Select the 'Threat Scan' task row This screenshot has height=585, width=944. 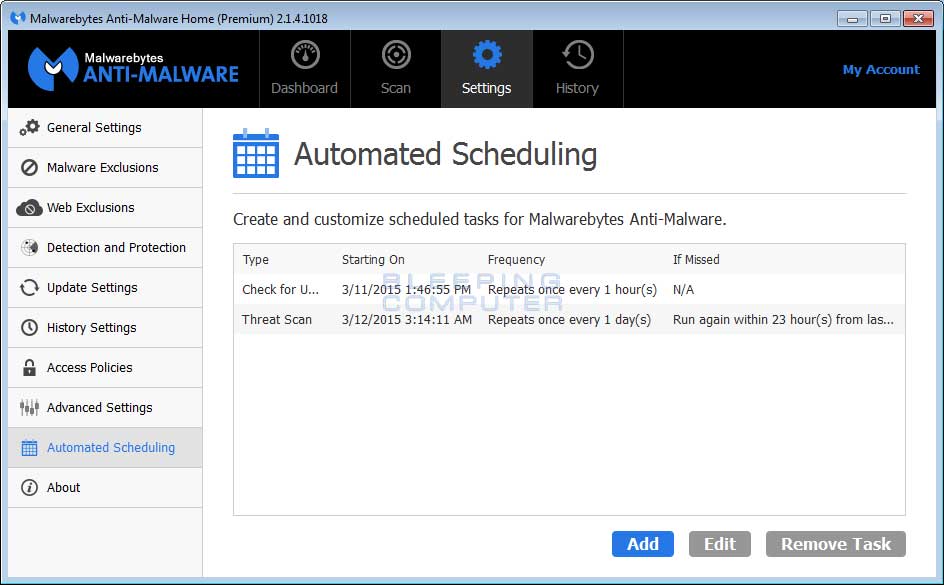[569, 320]
